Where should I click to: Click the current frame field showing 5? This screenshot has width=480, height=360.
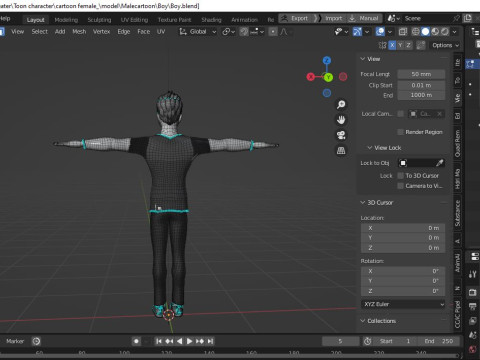(x=340, y=341)
